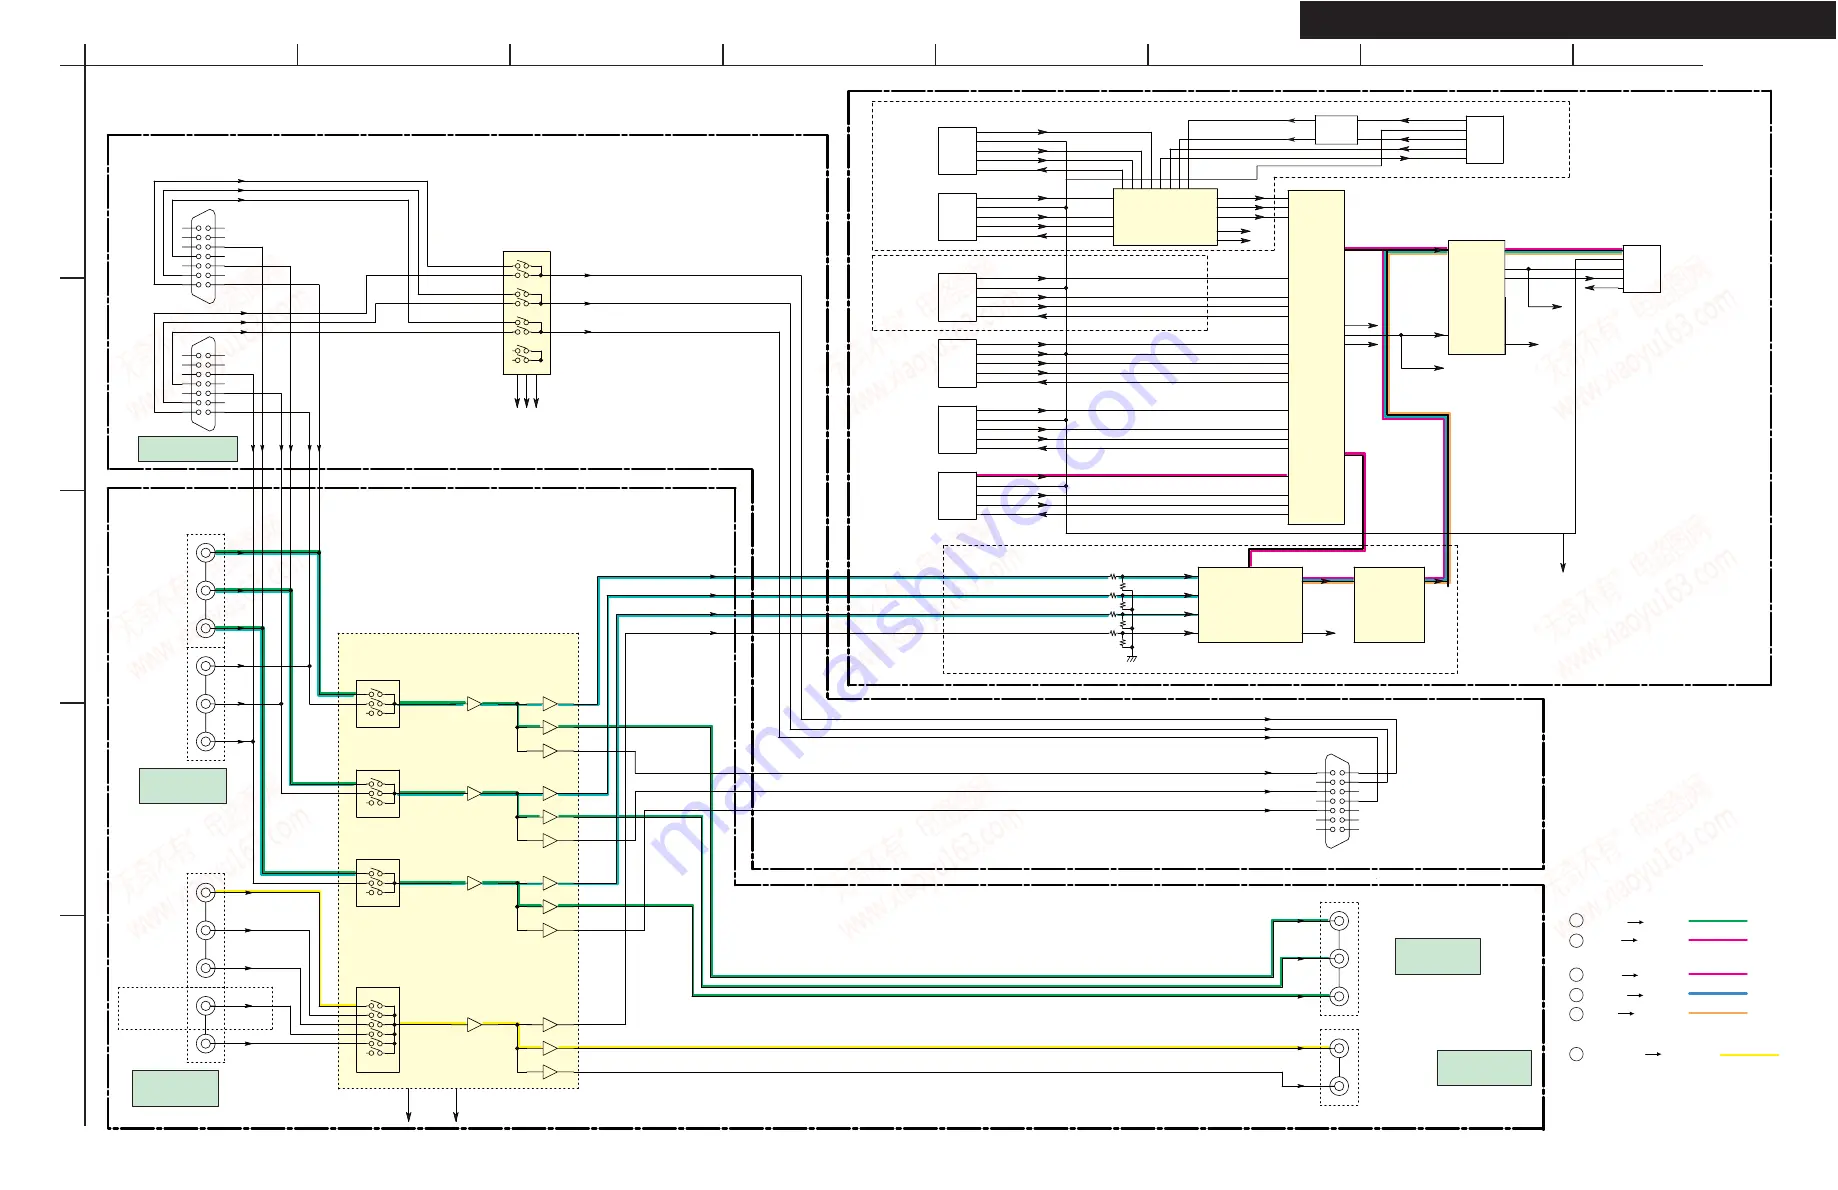The height and width of the screenshot is (1190, 1838).
Task: Click the topmost input jack with green wire
Action: pyautogui.click(x=206, y=552)
